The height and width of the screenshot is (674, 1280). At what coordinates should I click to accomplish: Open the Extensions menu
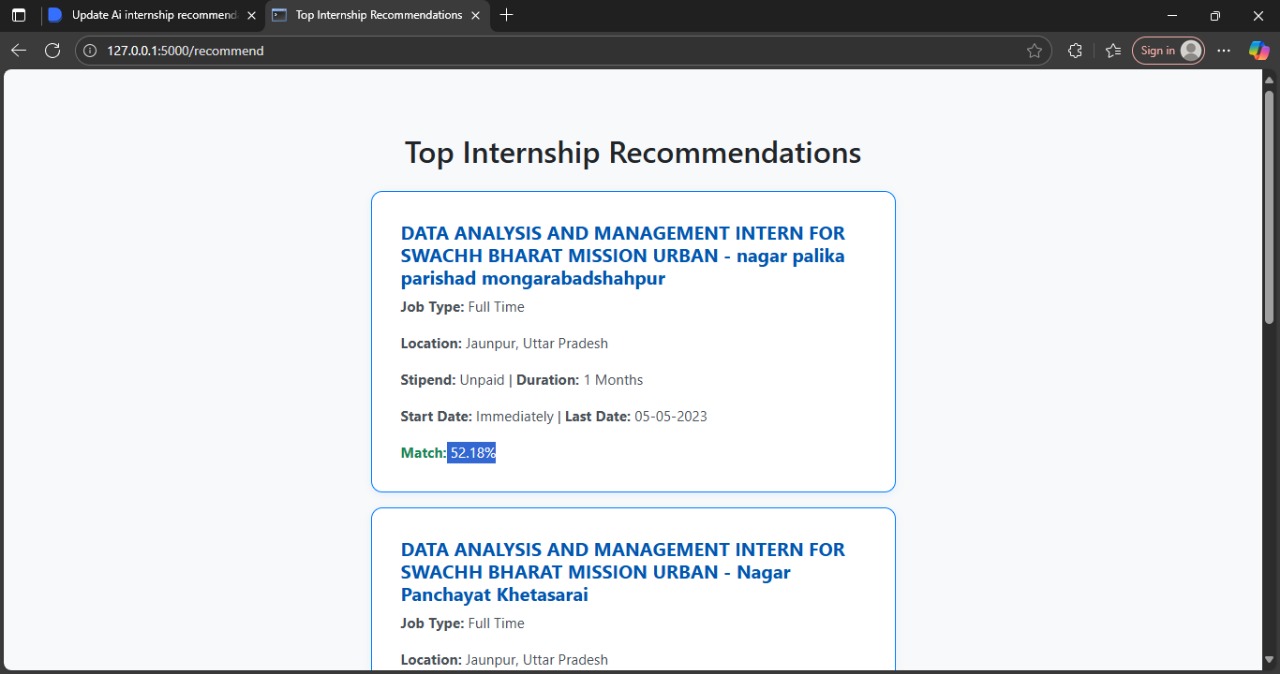pos(1075,51)
